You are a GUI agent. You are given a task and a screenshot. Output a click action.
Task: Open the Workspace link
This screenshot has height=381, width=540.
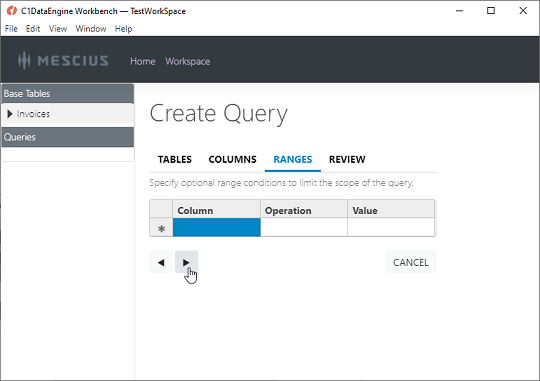coord(188,61)
